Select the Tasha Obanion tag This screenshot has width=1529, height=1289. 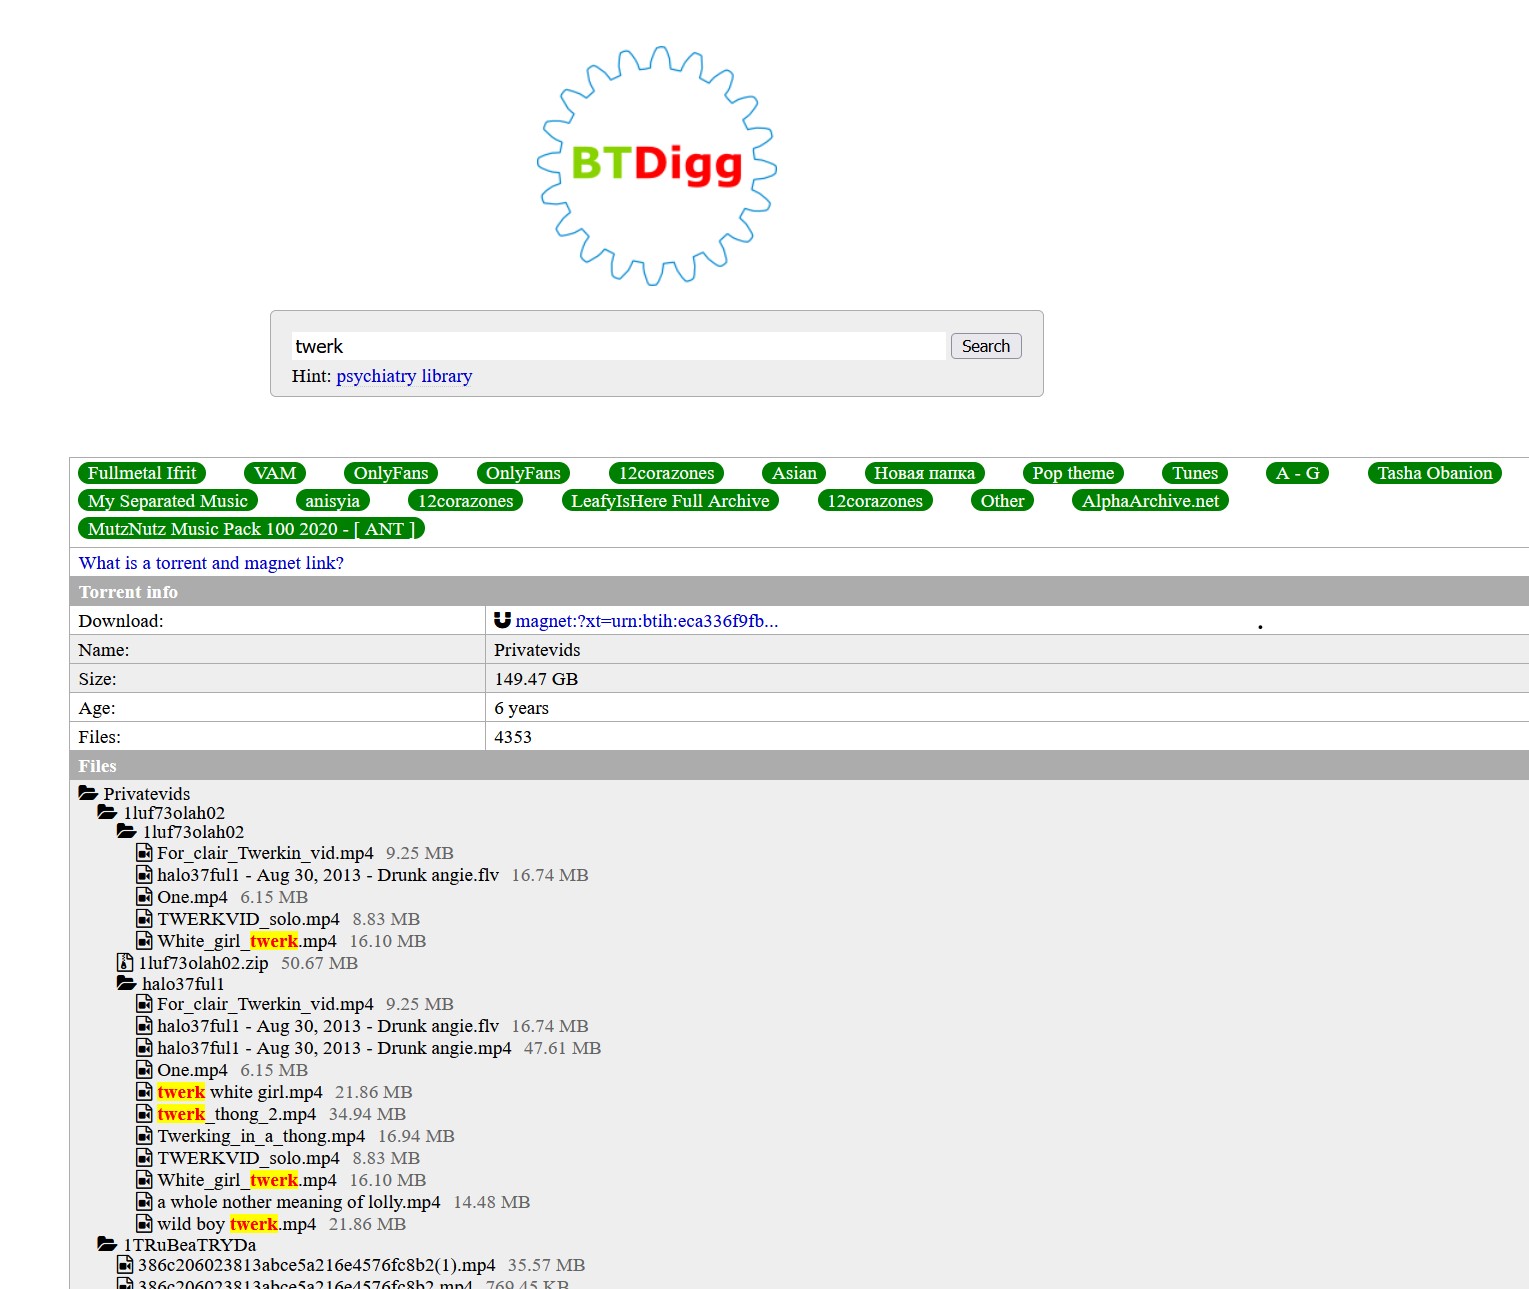(x=1435, y=473)
